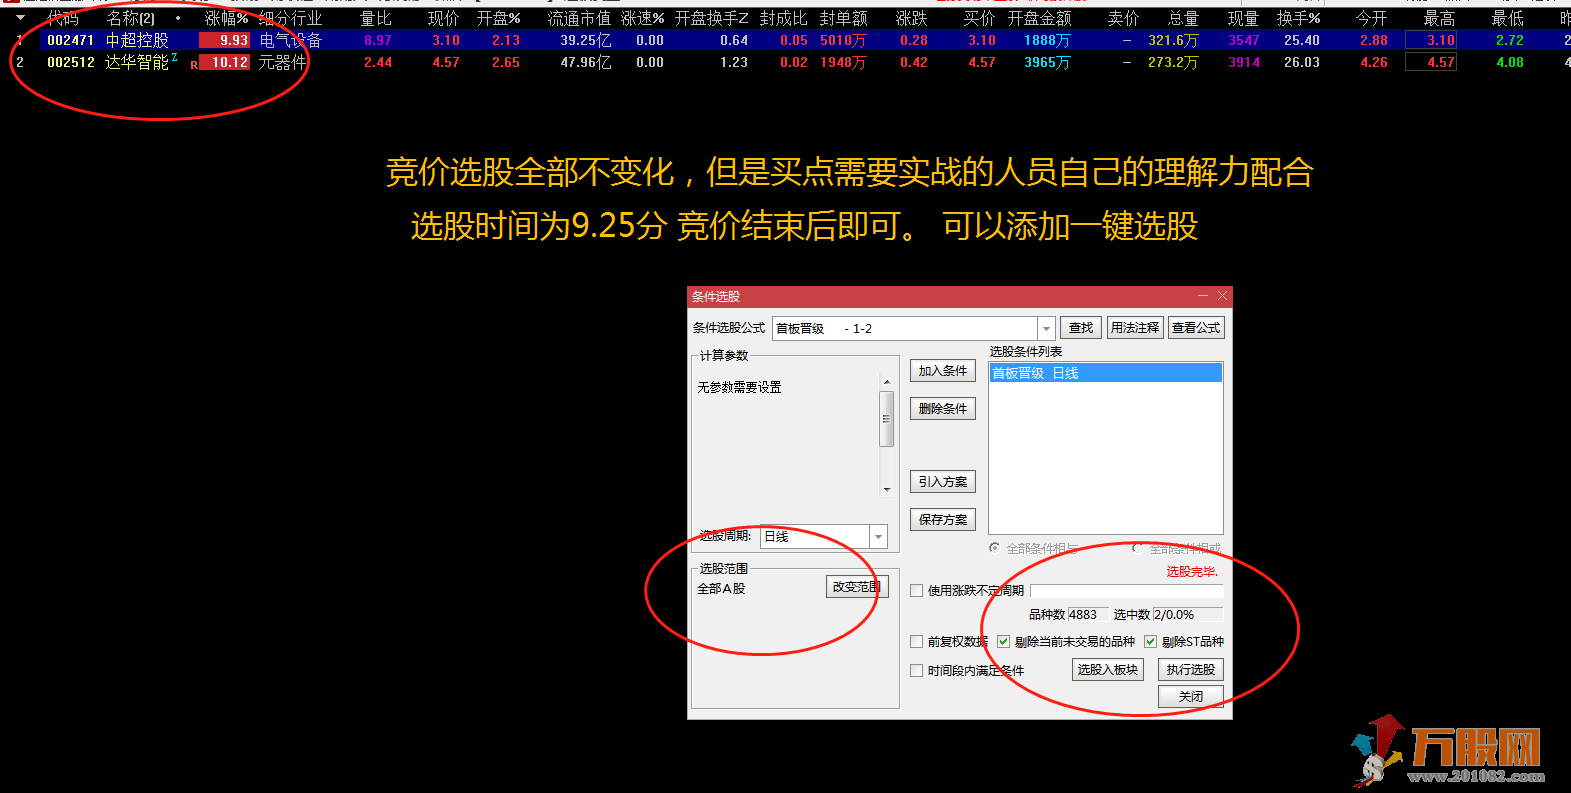Sort by 换手% column header

(1298, 18)
